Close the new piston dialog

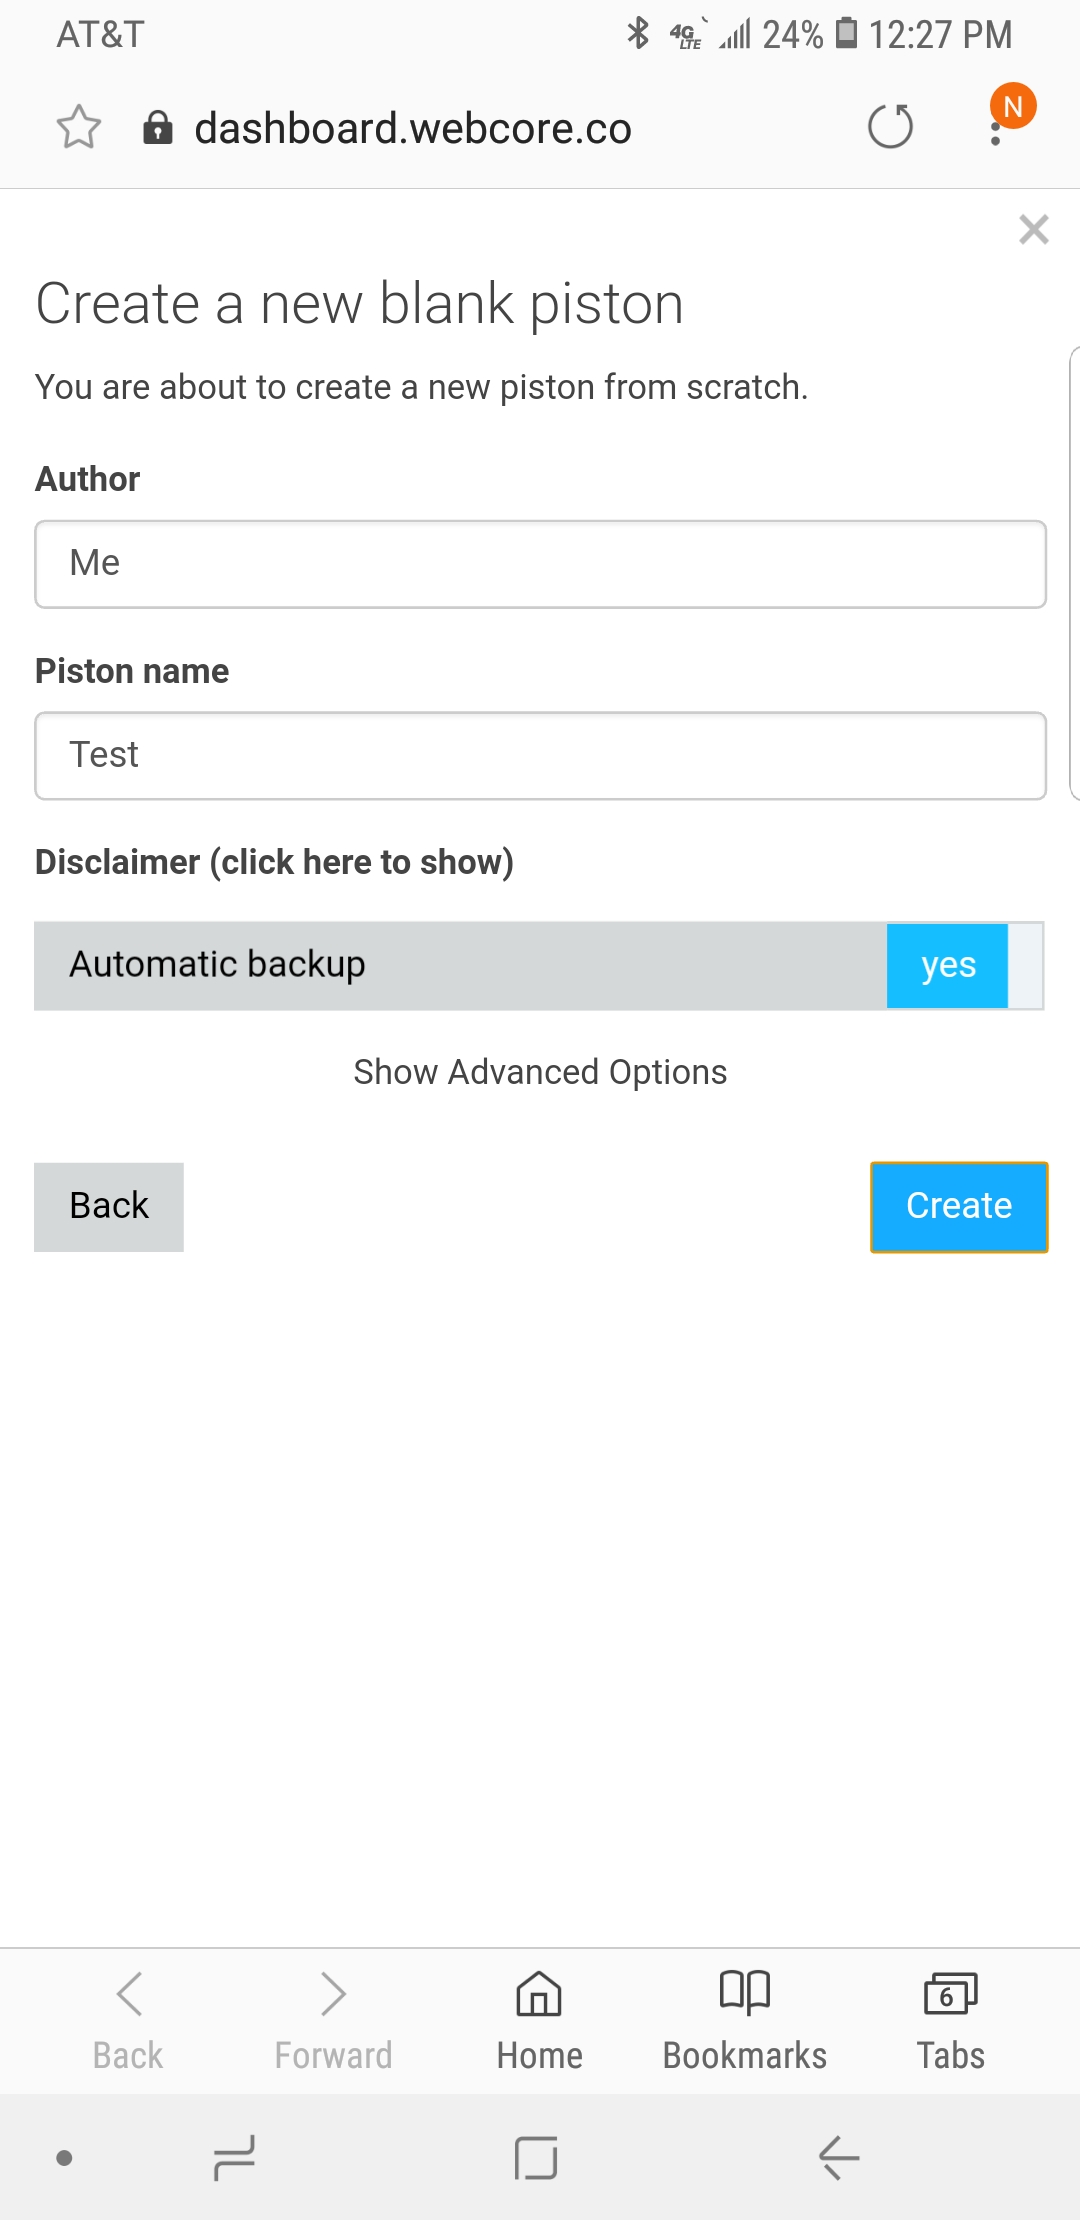coord(1034,229)
